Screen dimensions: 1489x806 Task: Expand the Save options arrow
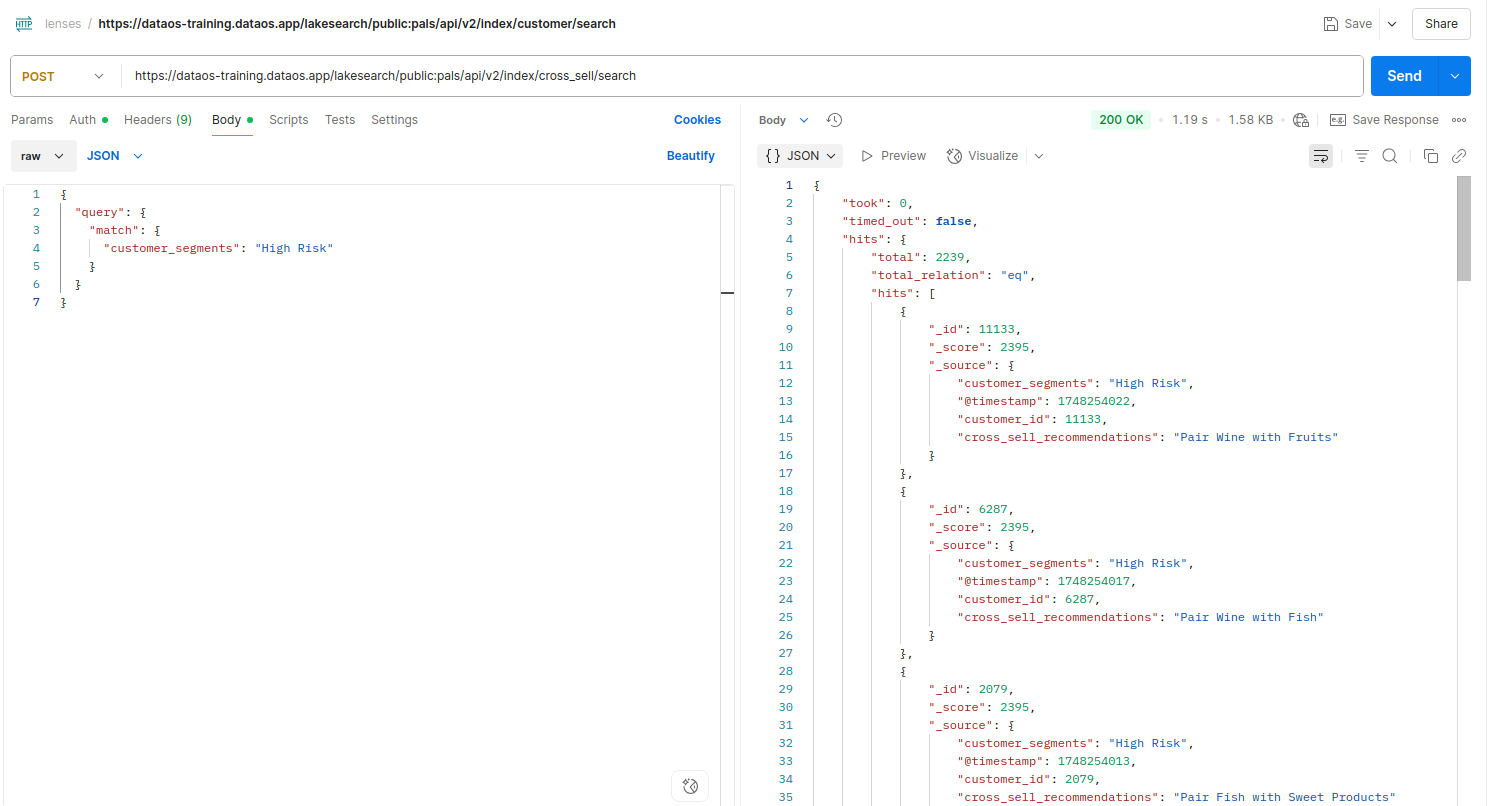click(x=1392, y=24)
